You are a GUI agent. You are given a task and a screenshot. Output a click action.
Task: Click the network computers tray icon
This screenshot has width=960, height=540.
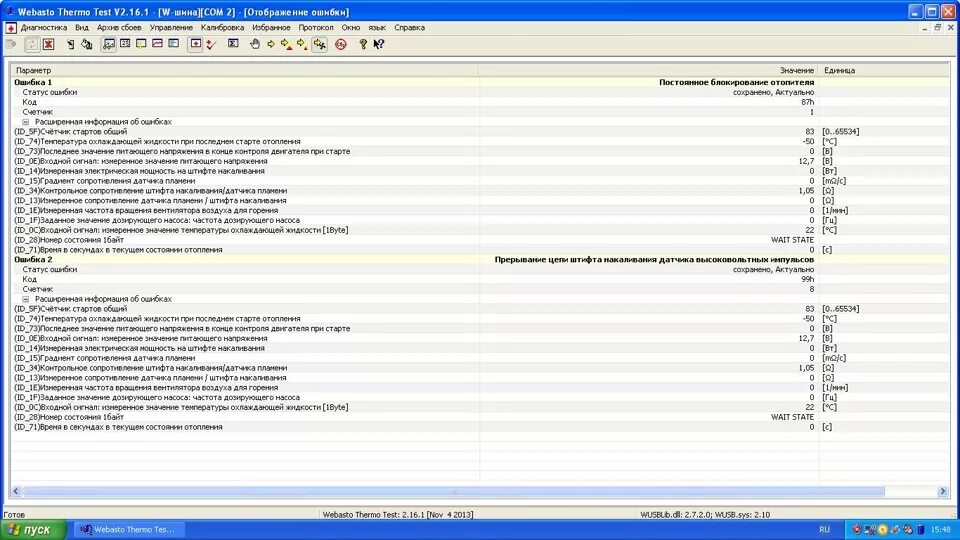click(869, 530)
